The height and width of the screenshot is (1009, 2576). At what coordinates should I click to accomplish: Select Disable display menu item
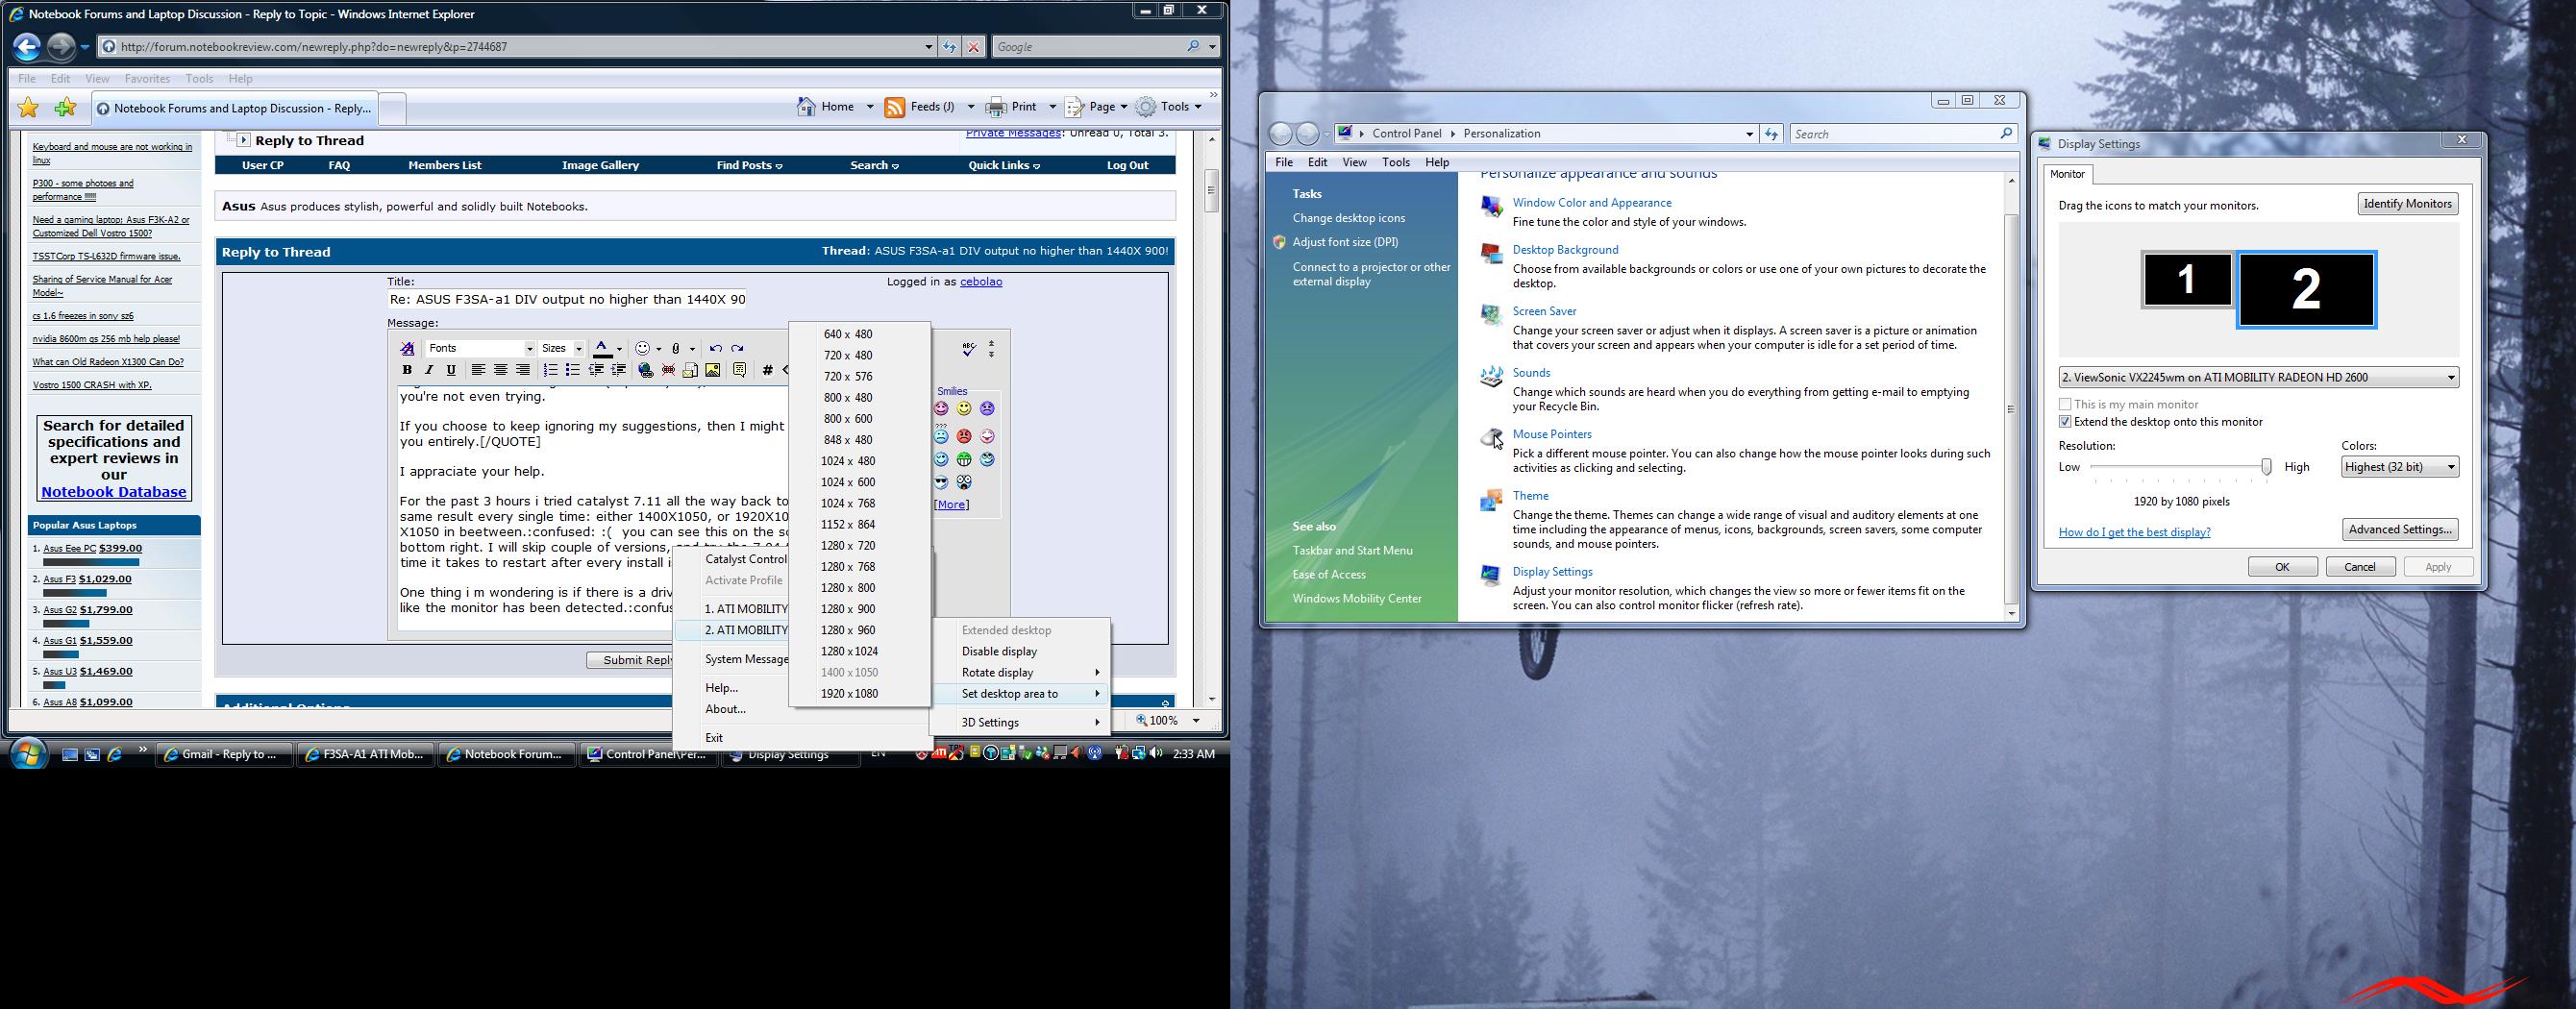click(1021, 651)
